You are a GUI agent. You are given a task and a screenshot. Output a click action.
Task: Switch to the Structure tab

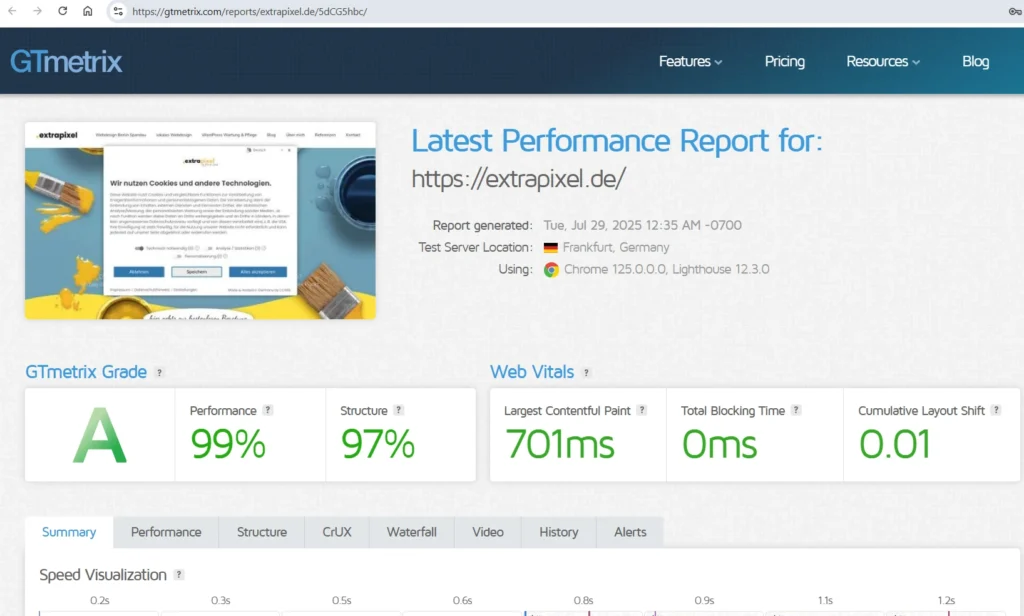pos(262,532)
